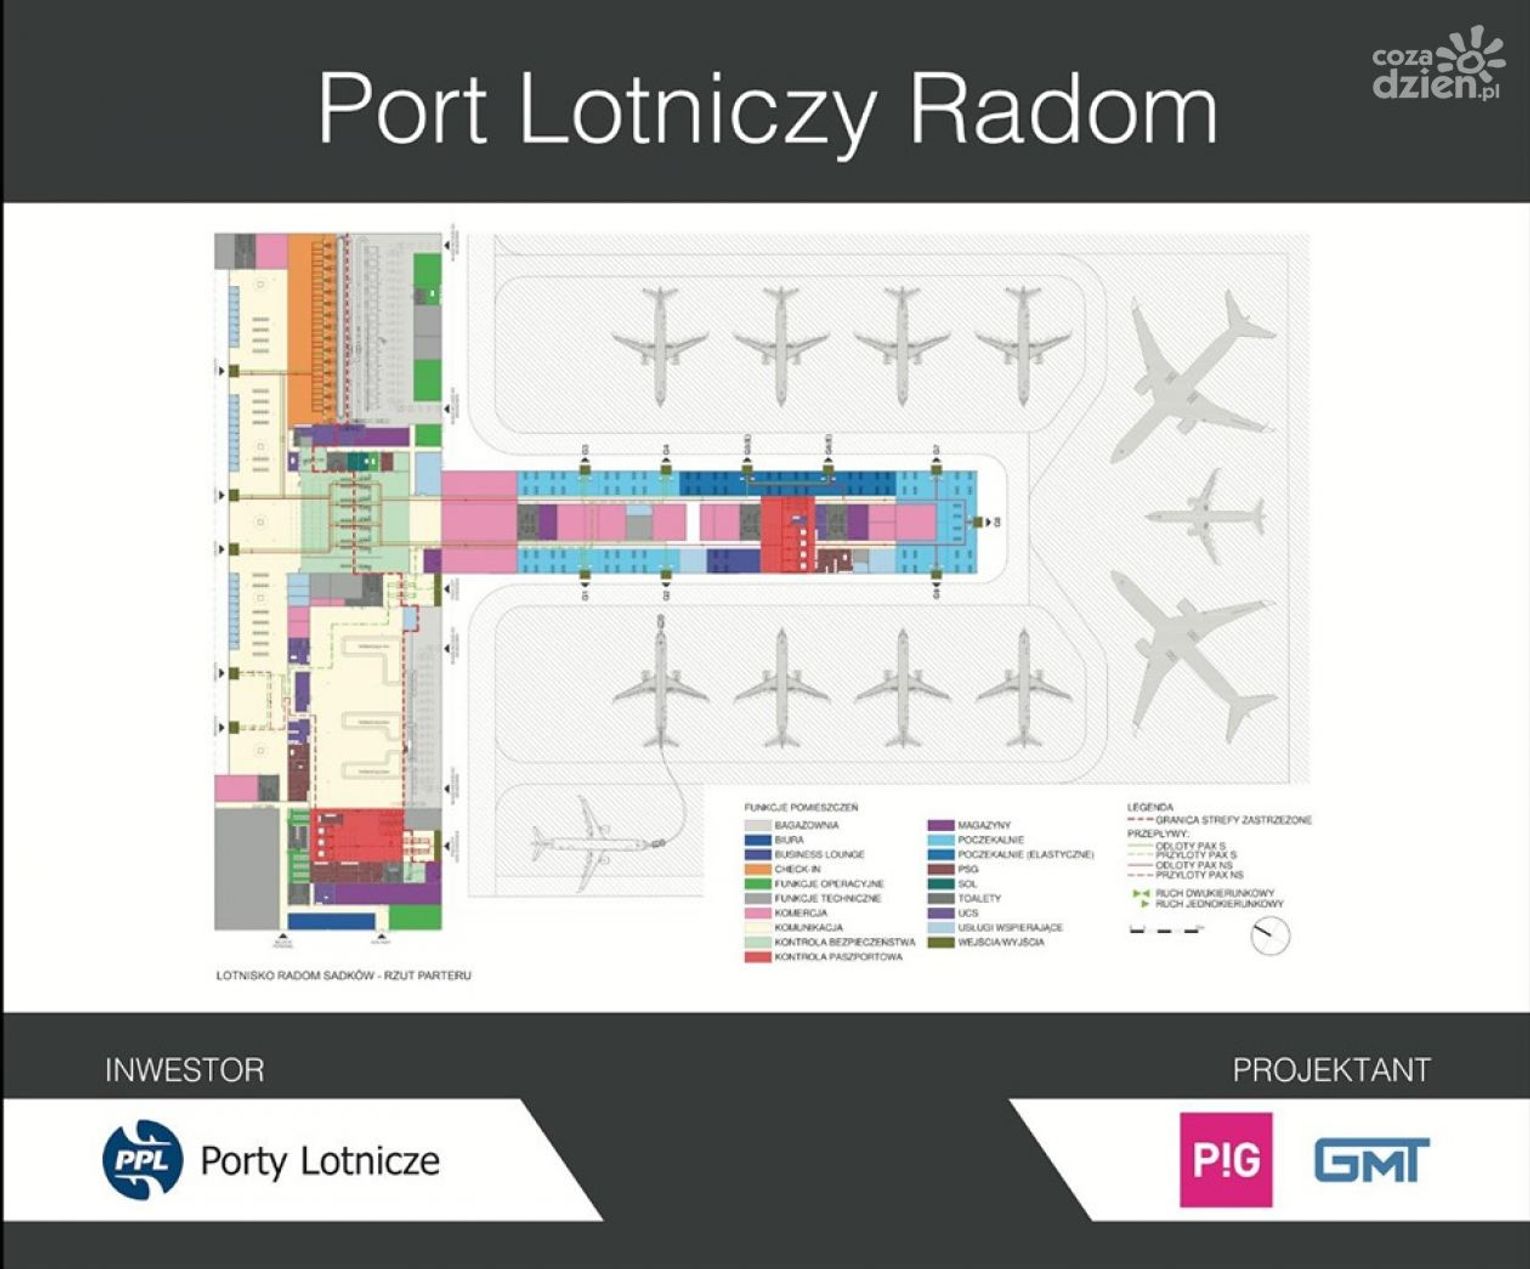Click the Lotnisko Radom Sadków floor plan caption

point(343,974)
